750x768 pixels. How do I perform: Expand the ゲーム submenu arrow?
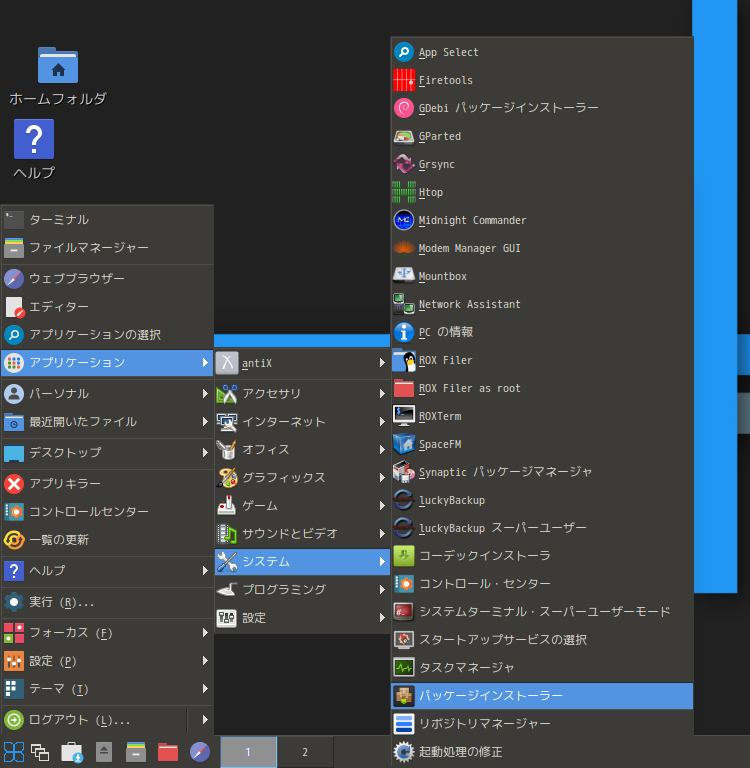point(382,505)
